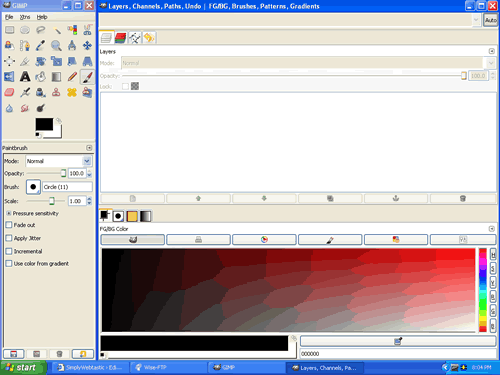Open the color Palette selector button
This screenshot has width=500, height=375.
[x=395, y=239]
